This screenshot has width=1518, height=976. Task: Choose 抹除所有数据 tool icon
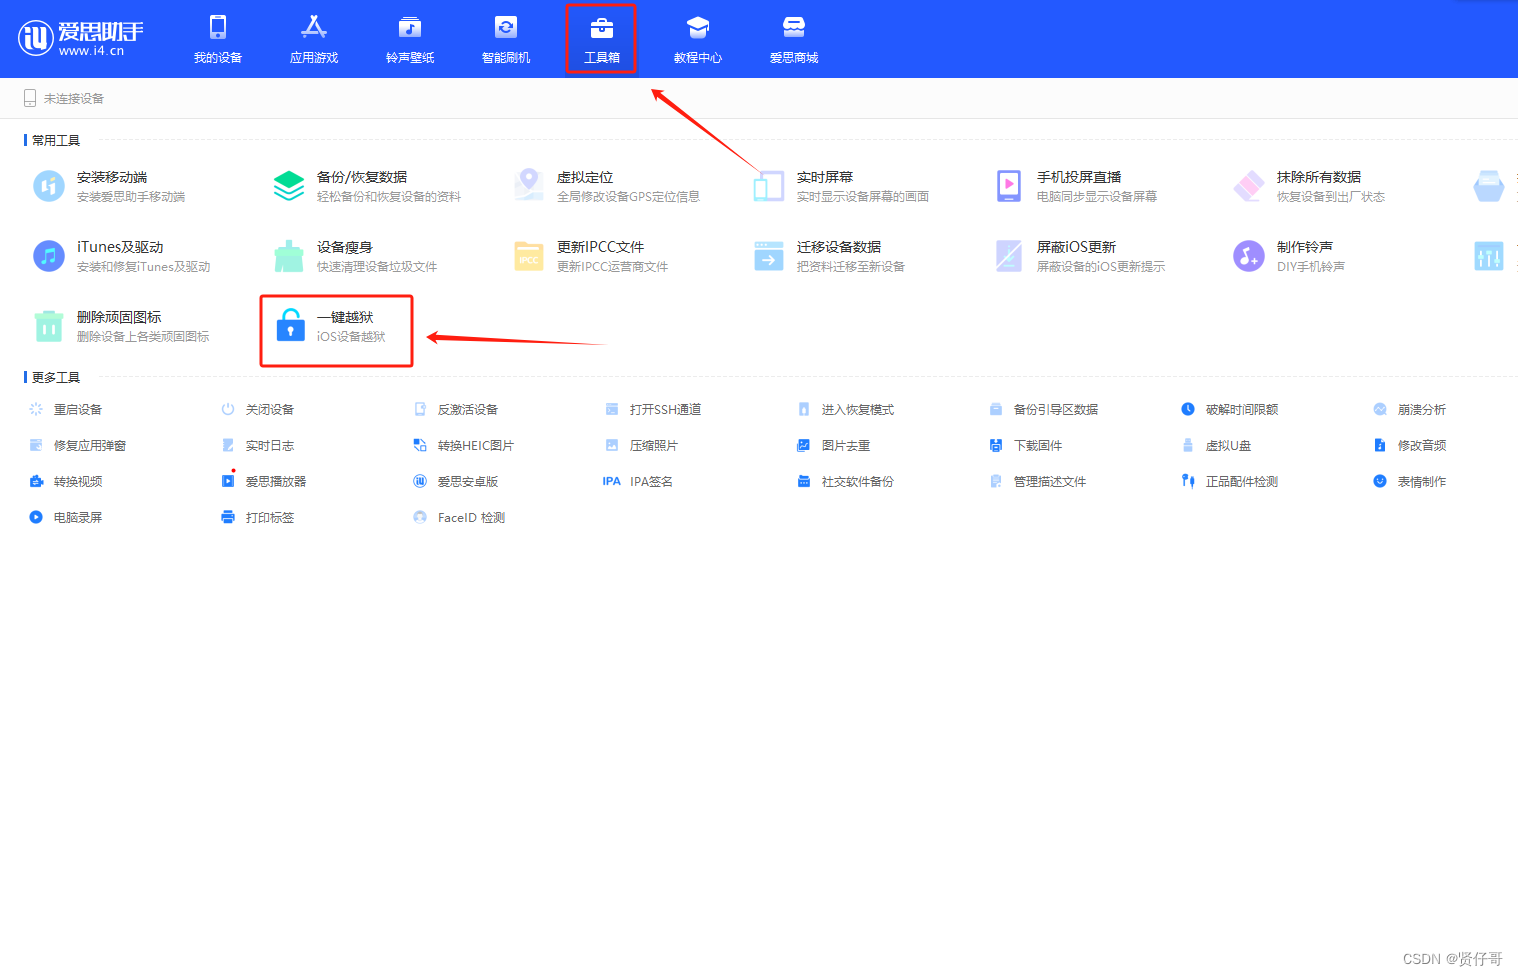pyautogui.click(x=1249, y=186)
